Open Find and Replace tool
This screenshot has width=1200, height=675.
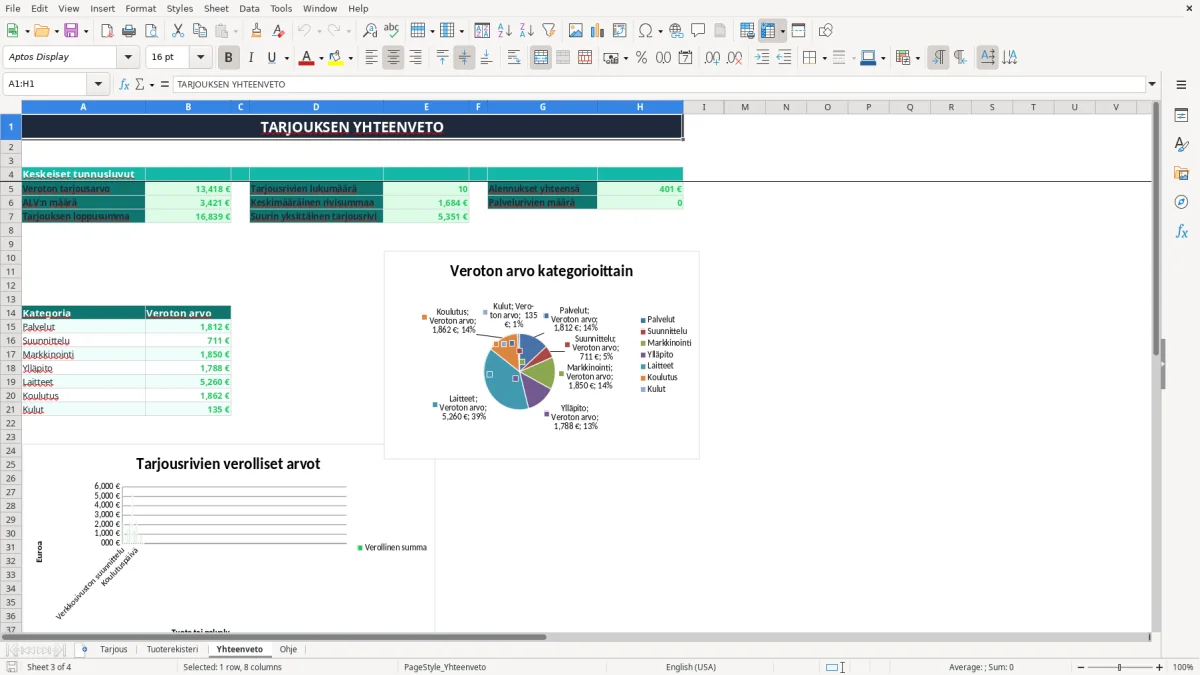pyautogui.click(x=370, y=31)
